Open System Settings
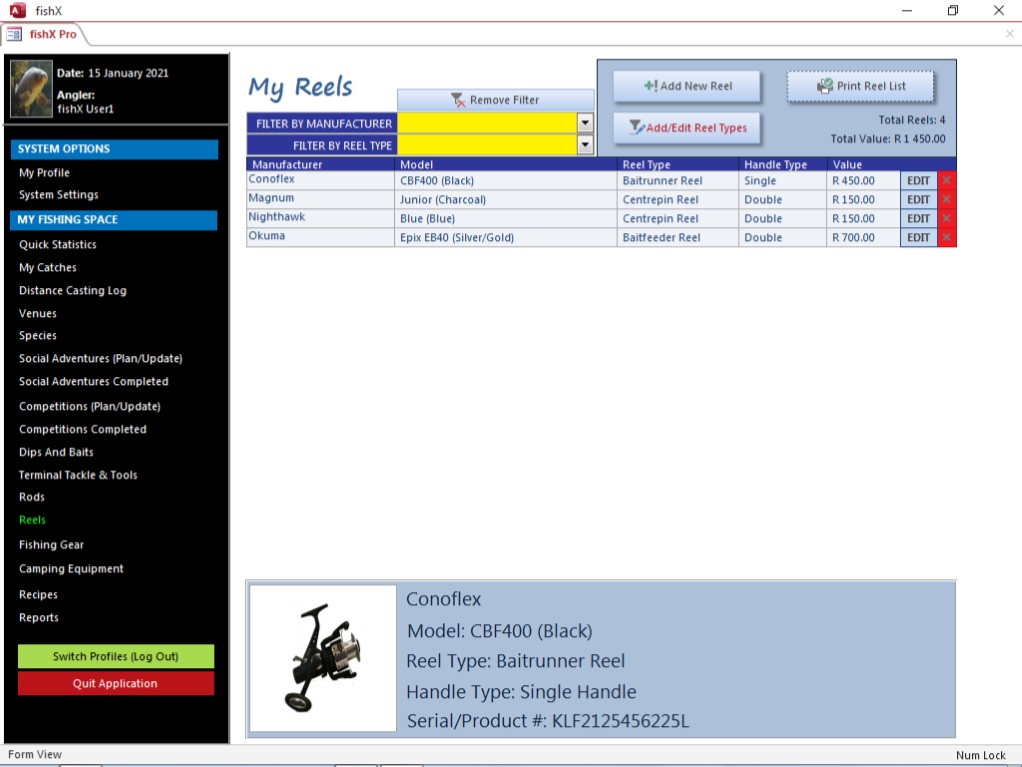The width and height of the screenshot is (1022, 767). pyautogui.click(x=59, y=195)
